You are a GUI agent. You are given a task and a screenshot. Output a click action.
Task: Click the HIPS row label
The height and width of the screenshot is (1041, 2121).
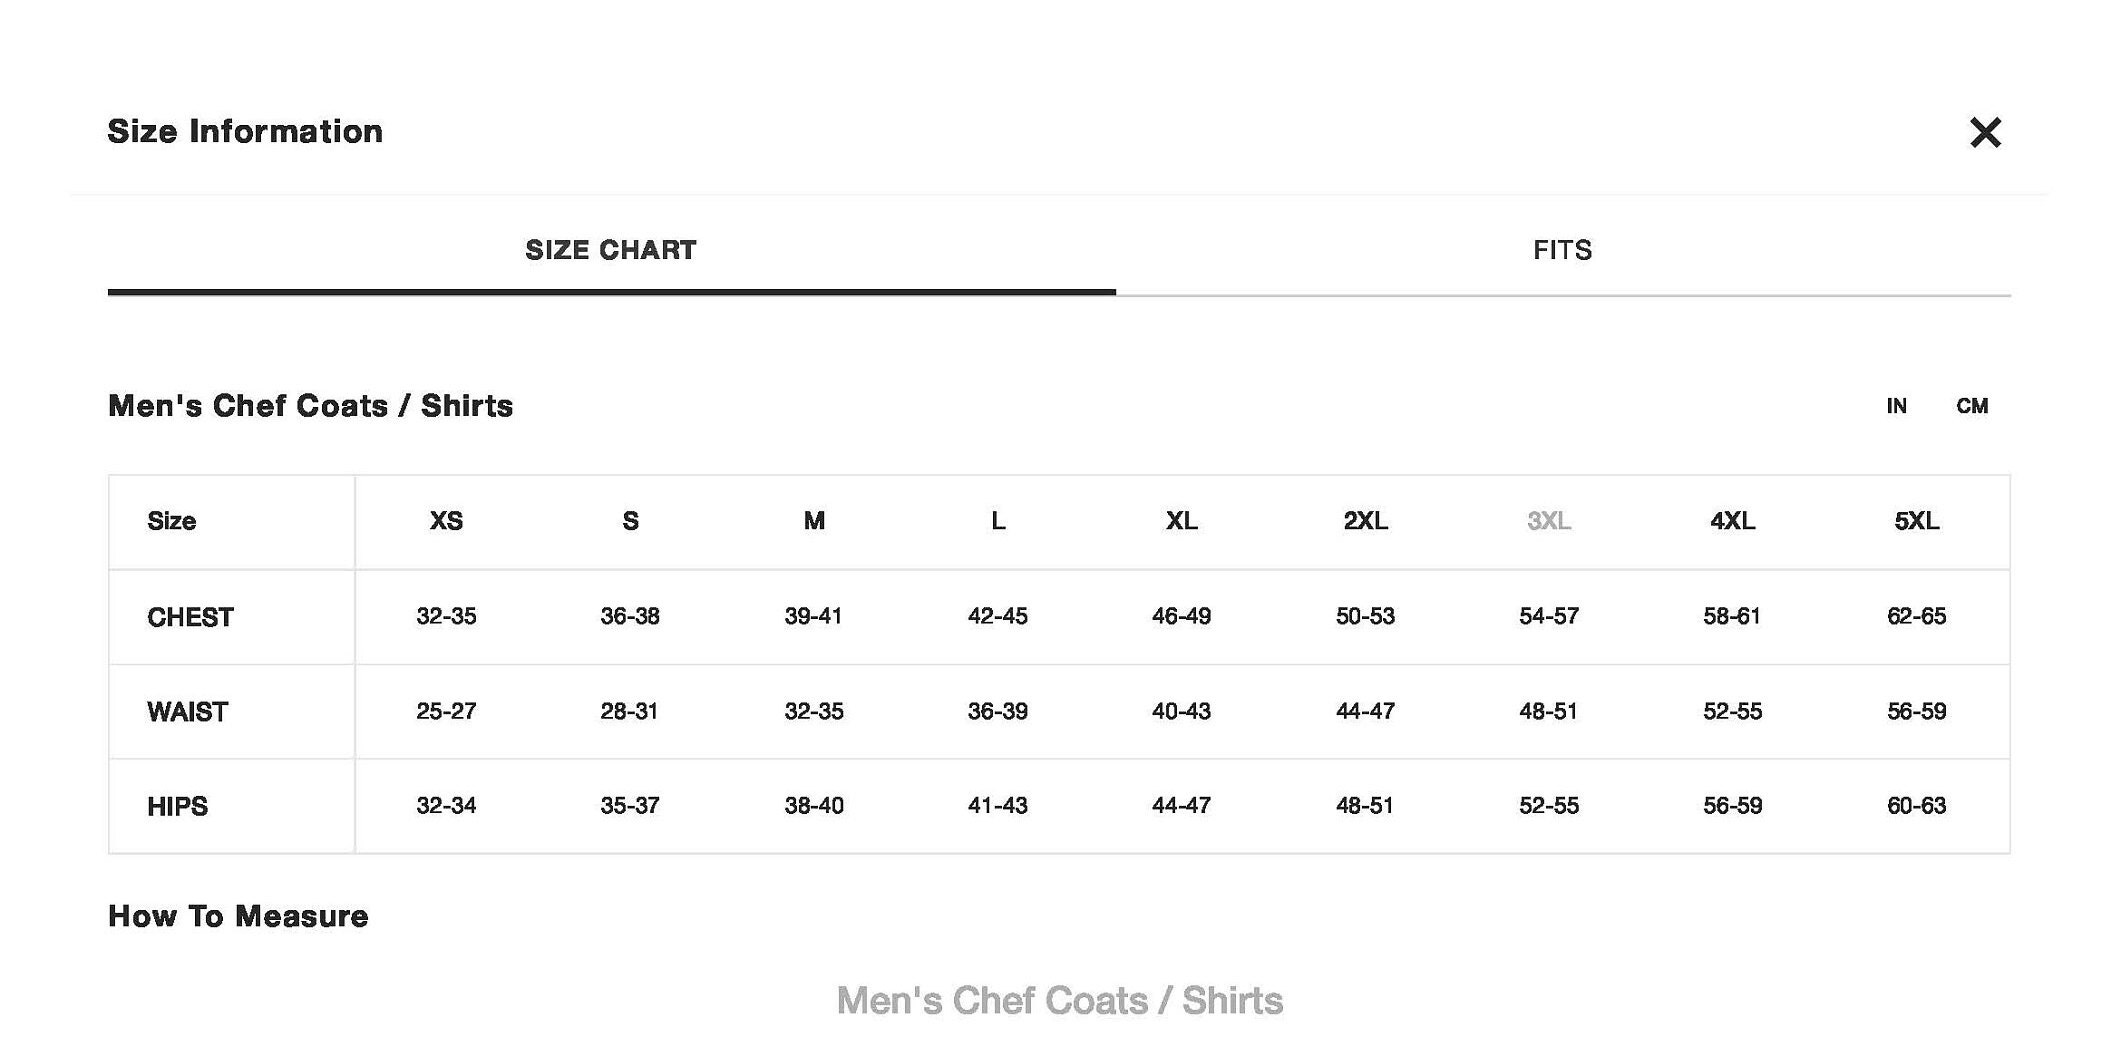(177, 807)
